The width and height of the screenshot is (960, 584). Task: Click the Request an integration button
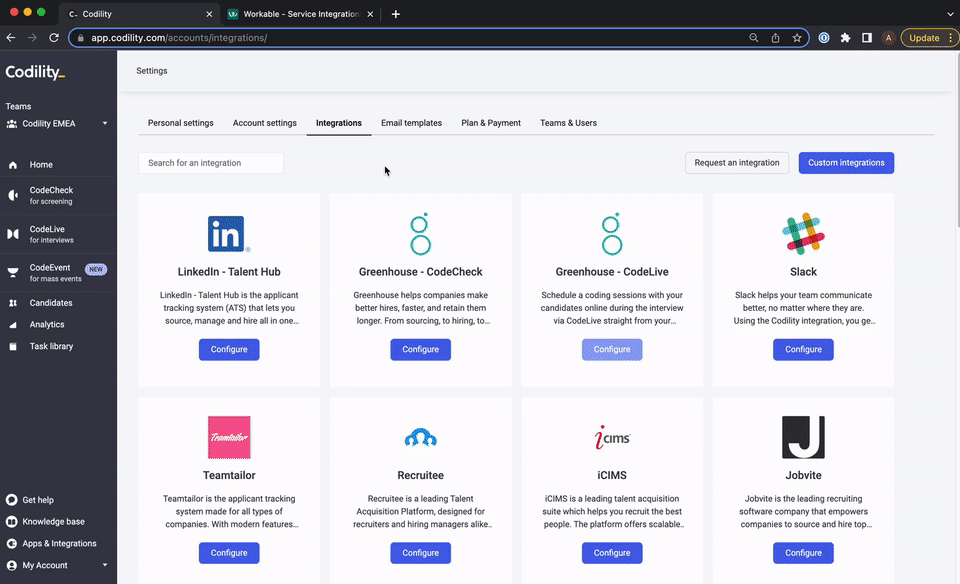737,163
